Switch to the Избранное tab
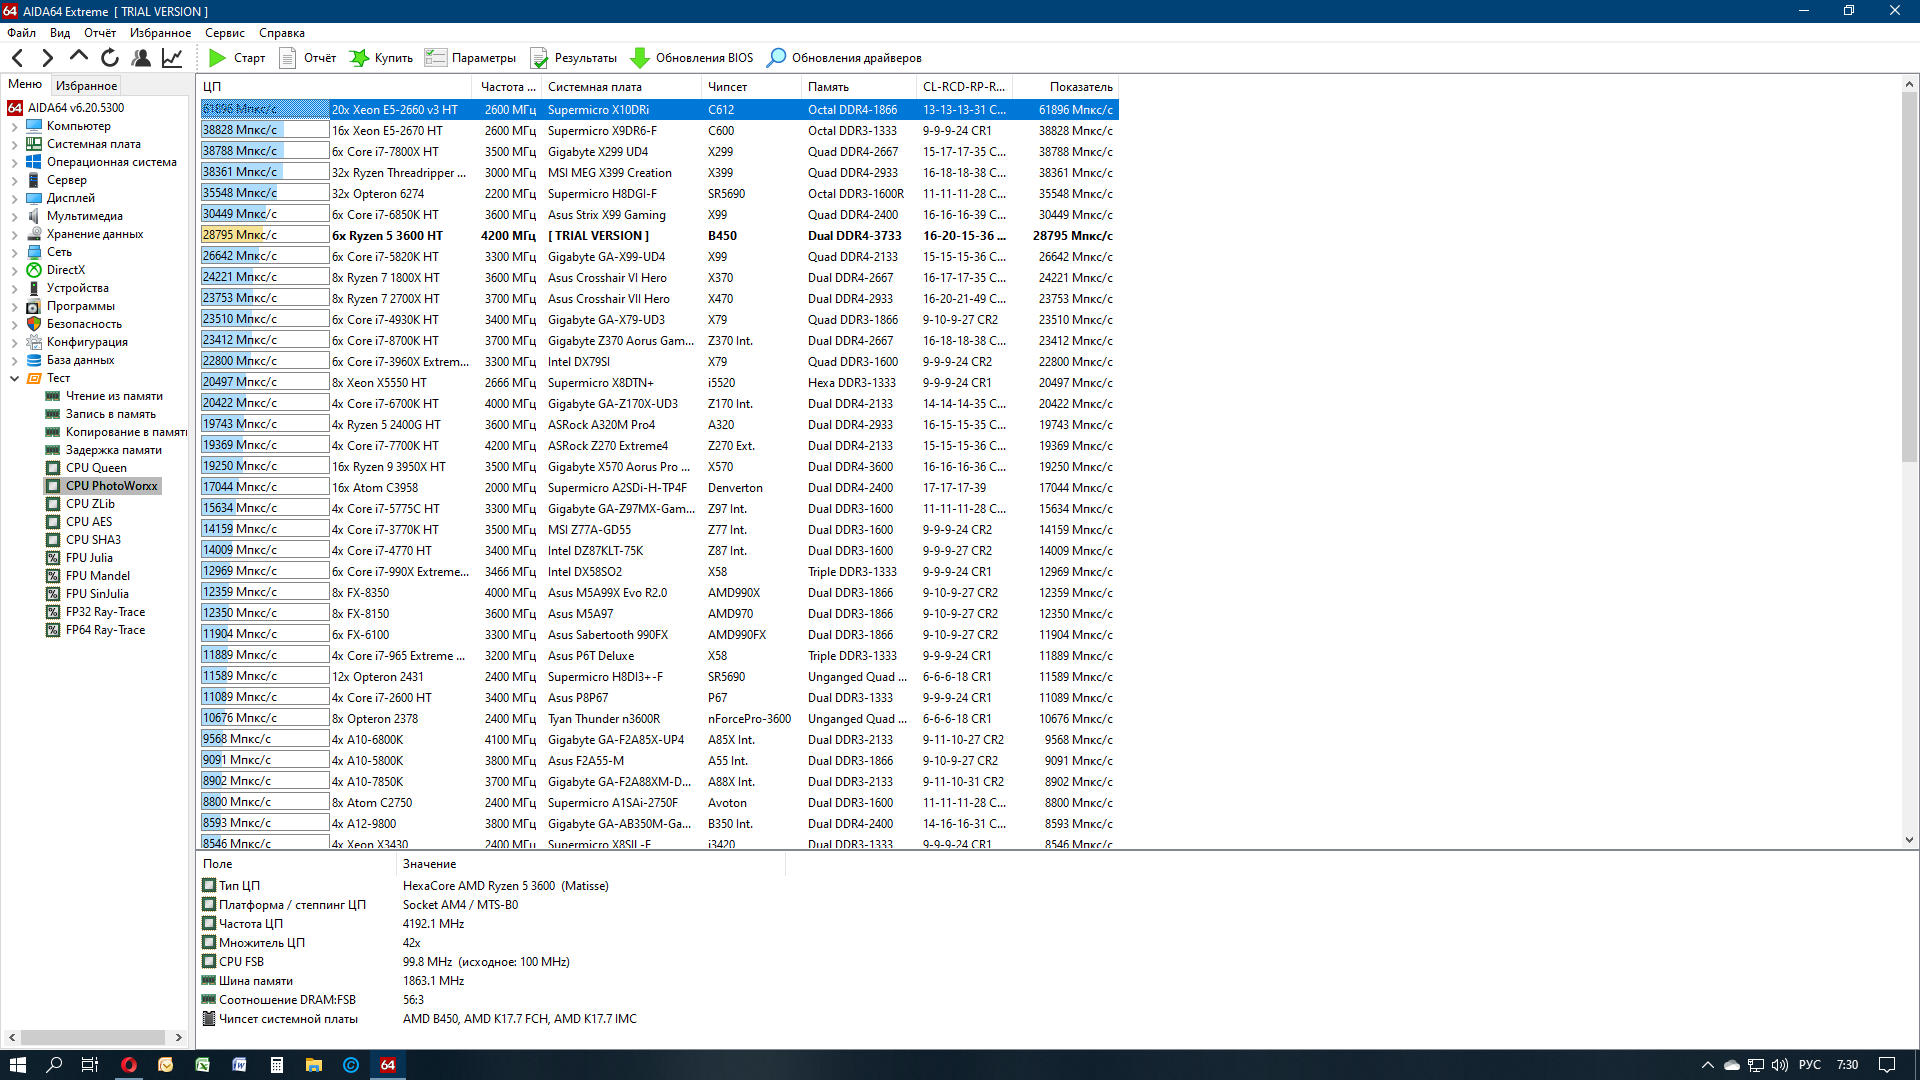The width and height of the screenshot is (1920, 1080). click(86, 86)
